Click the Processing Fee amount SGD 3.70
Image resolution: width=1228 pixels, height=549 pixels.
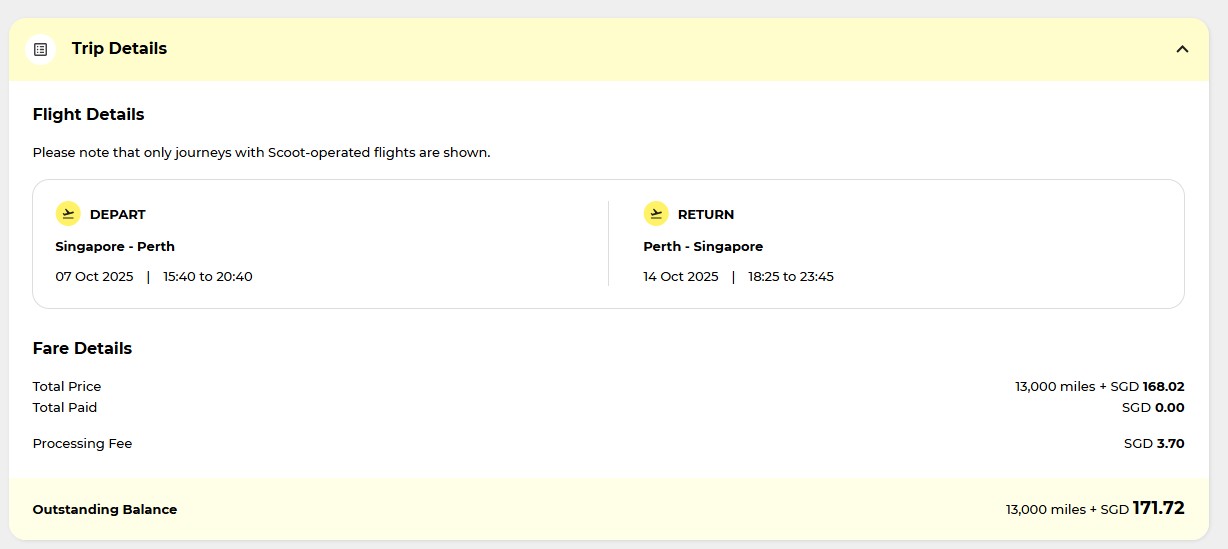pos(1154,444)
